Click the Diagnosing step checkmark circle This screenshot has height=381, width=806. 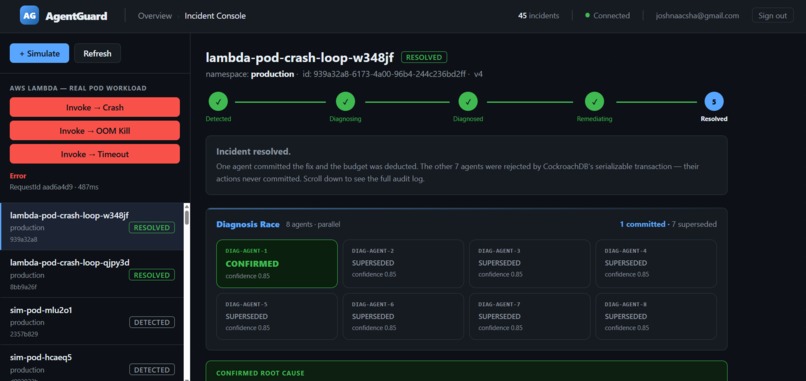(x=345, y=102)
